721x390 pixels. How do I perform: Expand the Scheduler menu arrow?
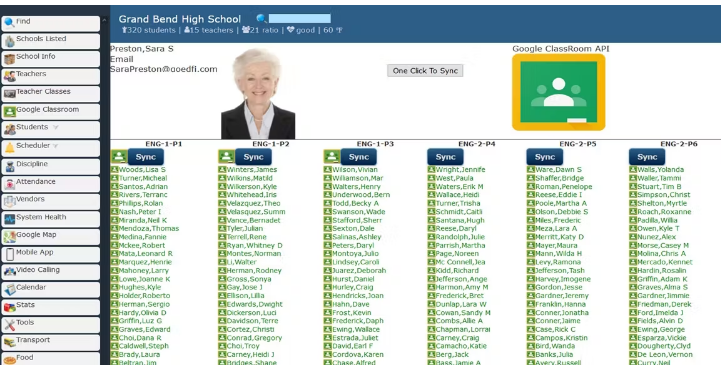click(56, 146)
